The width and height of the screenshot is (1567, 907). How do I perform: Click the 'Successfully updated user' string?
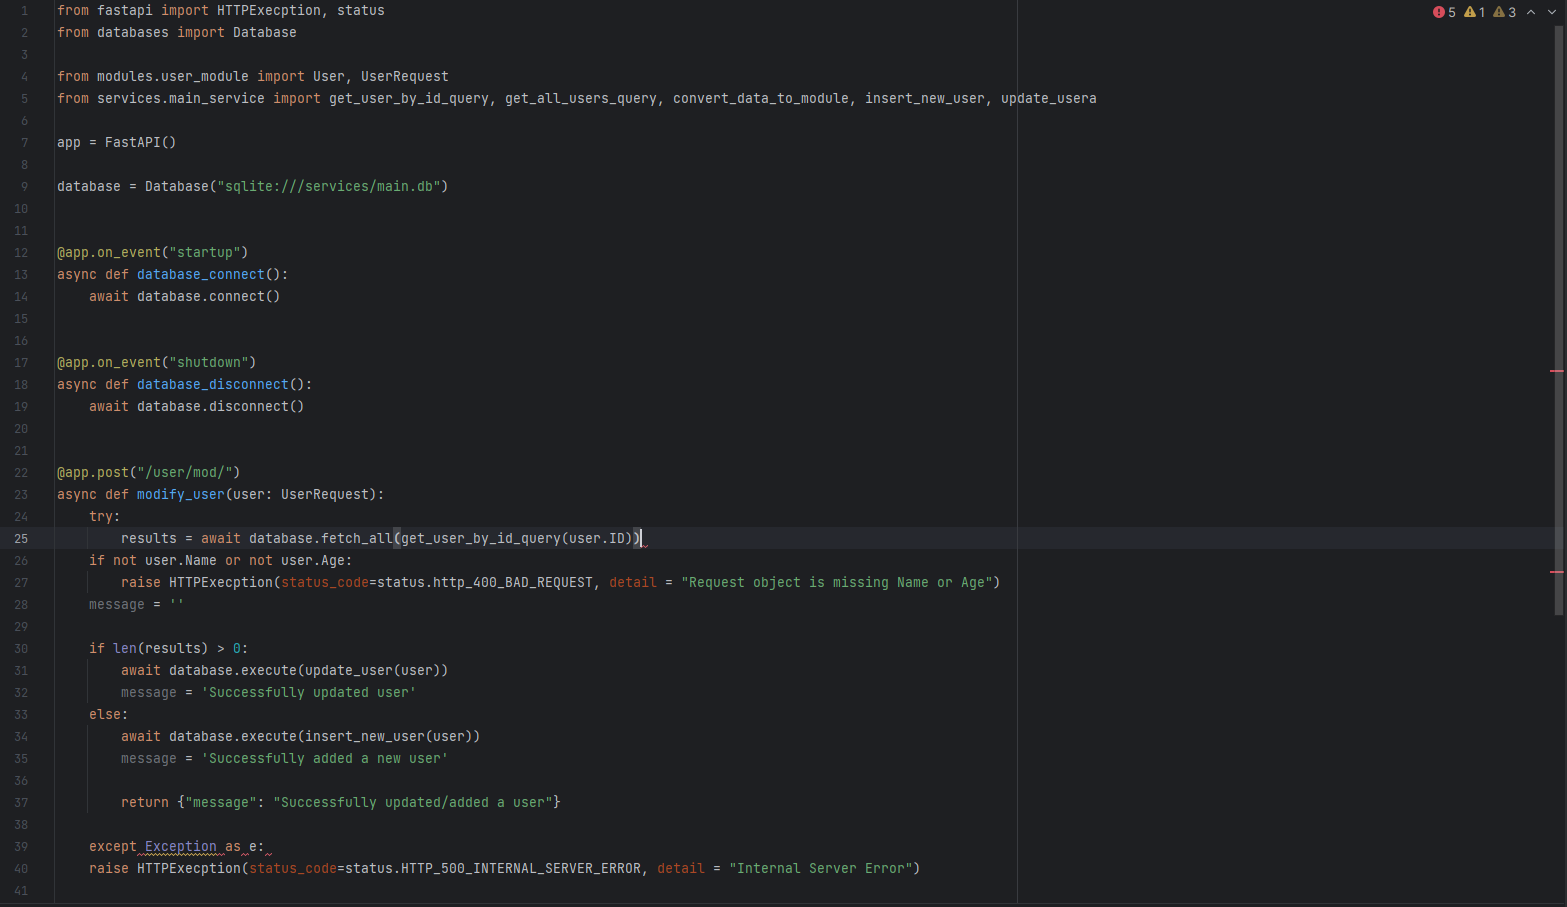pyautogui.click(x=309, y=692)
